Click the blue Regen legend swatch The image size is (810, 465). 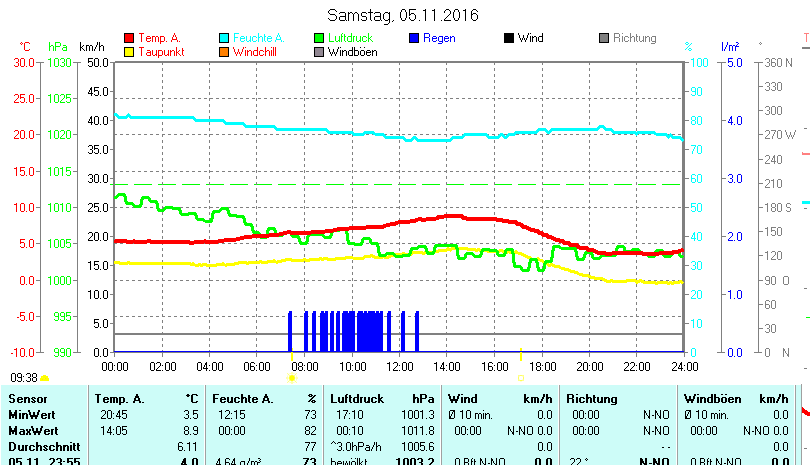pyautogui.click(x=415, y=38)
